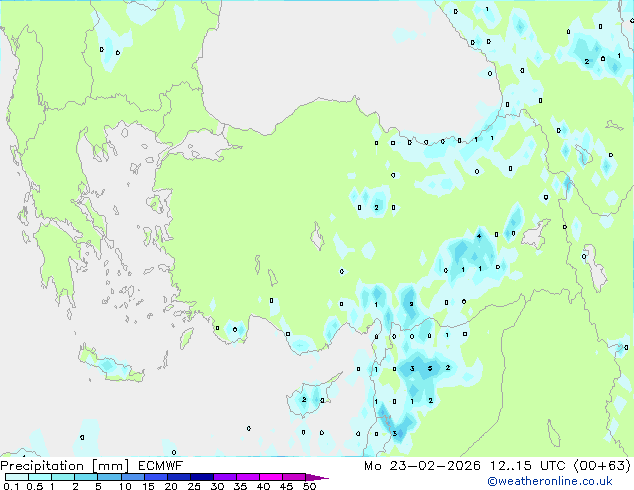Click the 'ECMWF' model label
Screen dimensions: 634x490
pyautogui.click(x=161, y=466)
